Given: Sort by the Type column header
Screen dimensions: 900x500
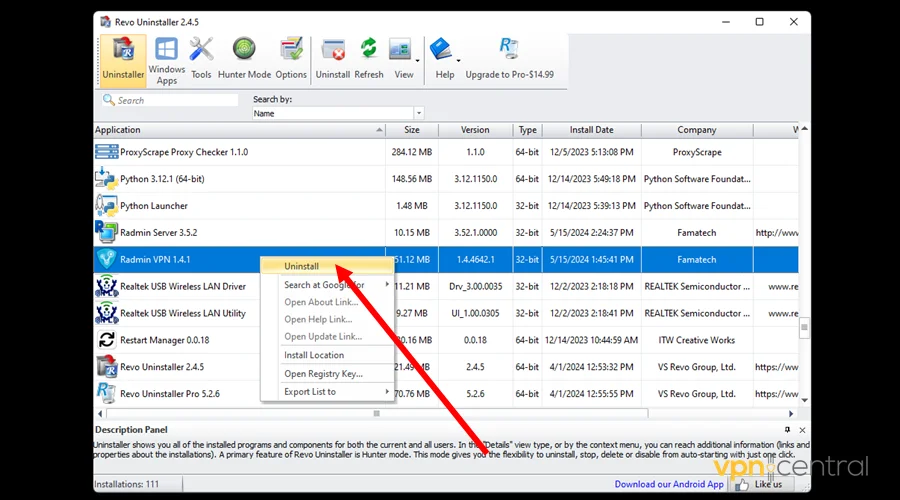Looking at the screenshot, I should 527,130.
